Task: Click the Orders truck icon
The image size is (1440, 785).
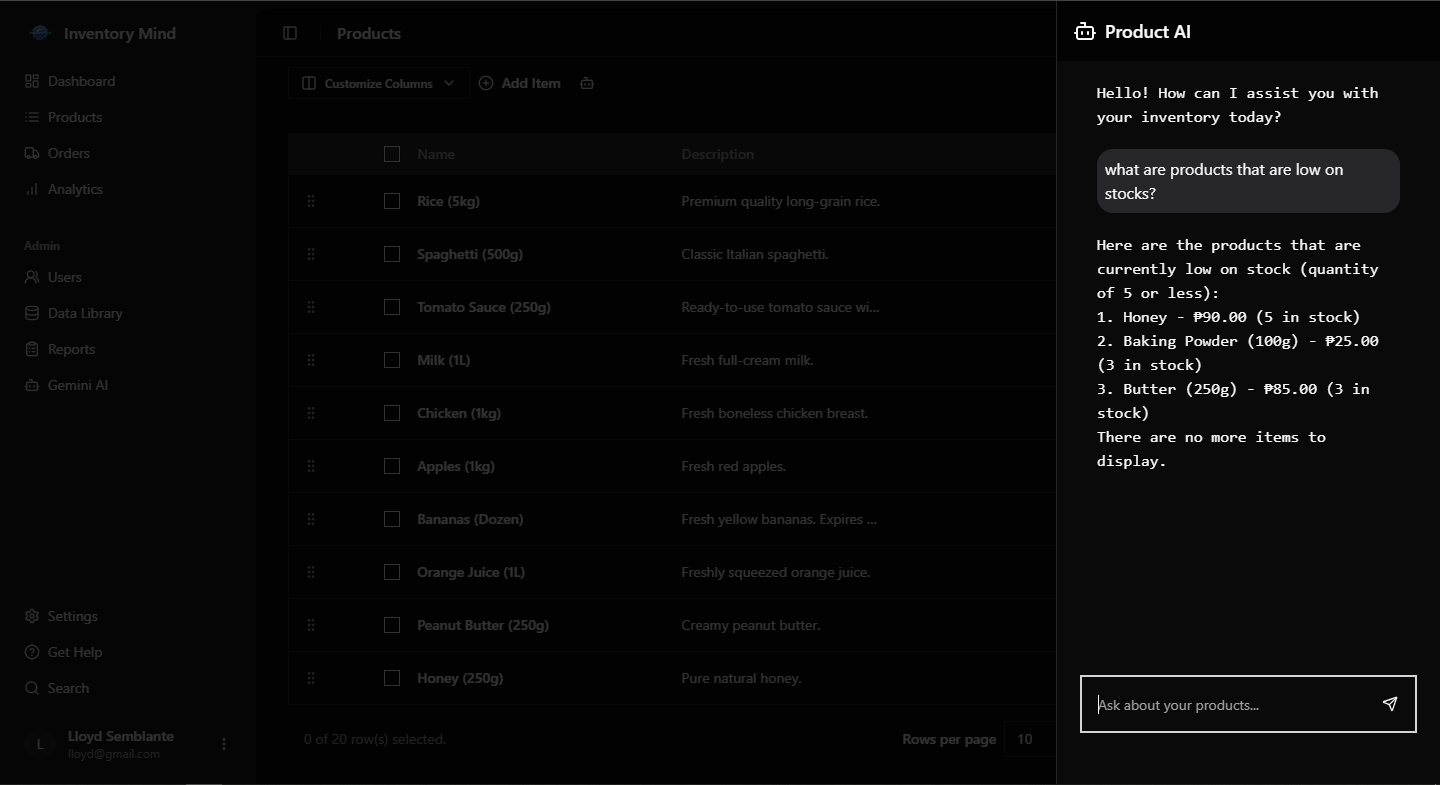Action: (x=32, y=153)
